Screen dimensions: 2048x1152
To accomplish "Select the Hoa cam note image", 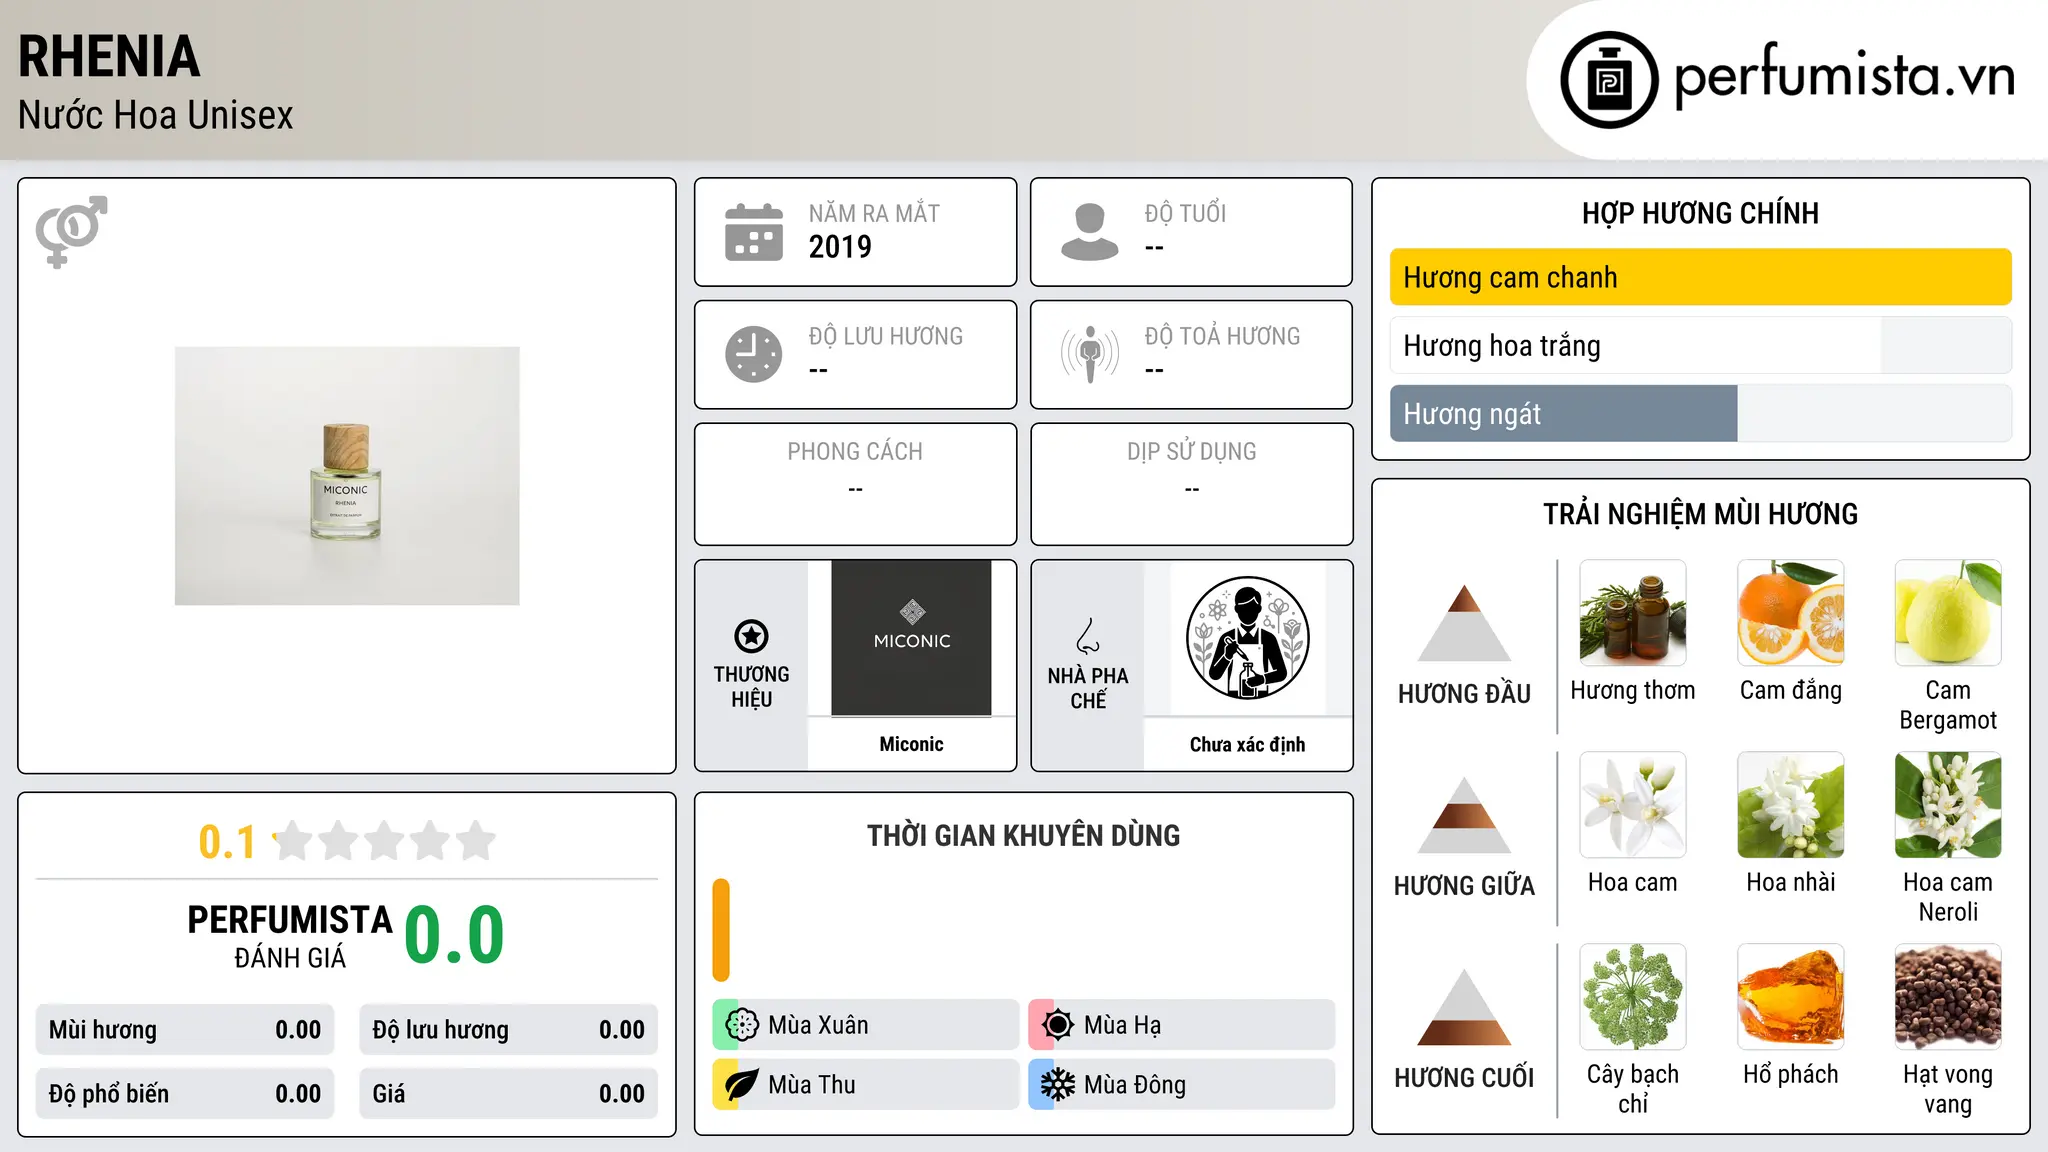I will tap(1633, 805).
